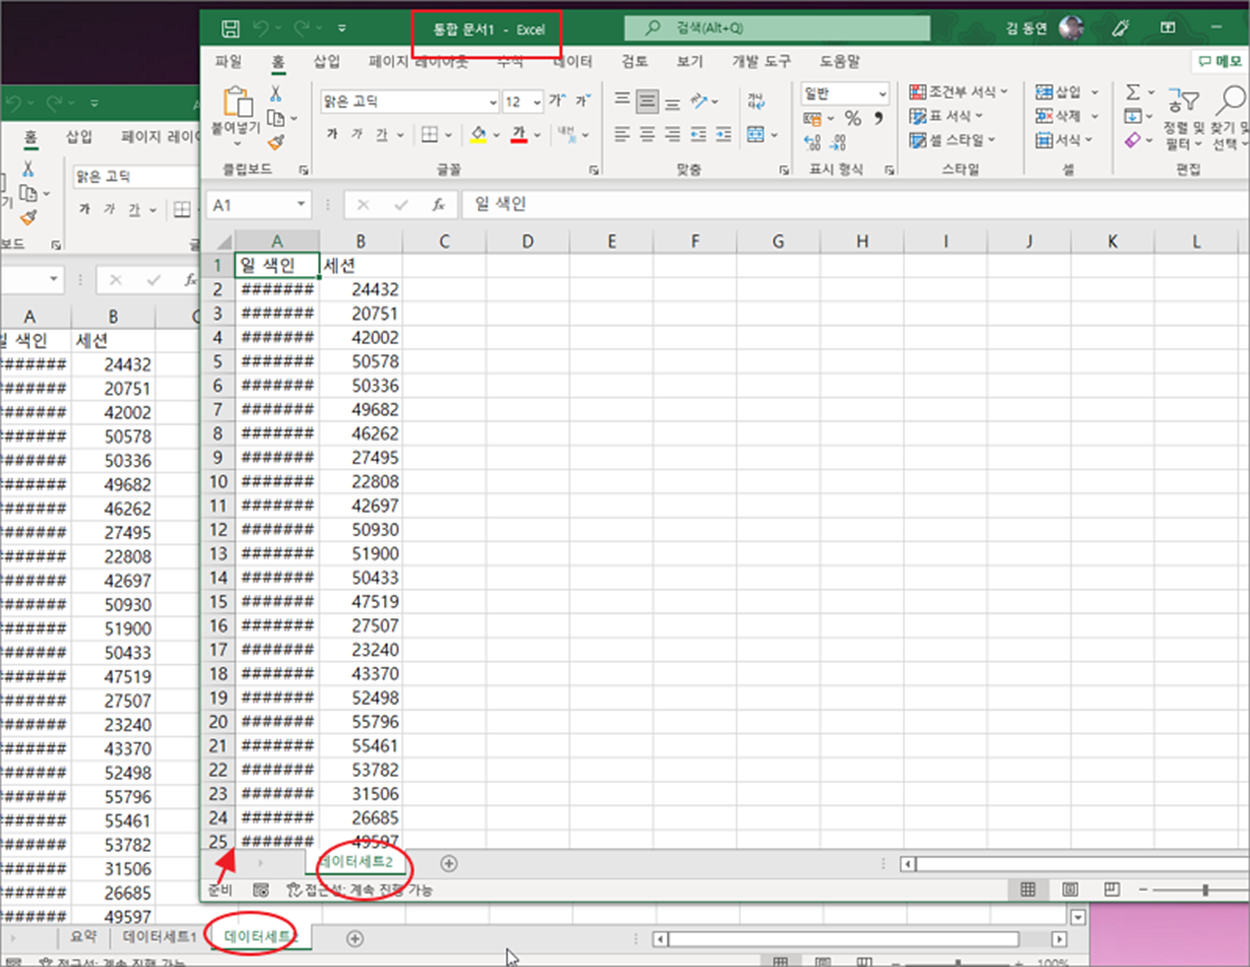
Task: Open font size dropdown showing 12
Action: point(537,102)
